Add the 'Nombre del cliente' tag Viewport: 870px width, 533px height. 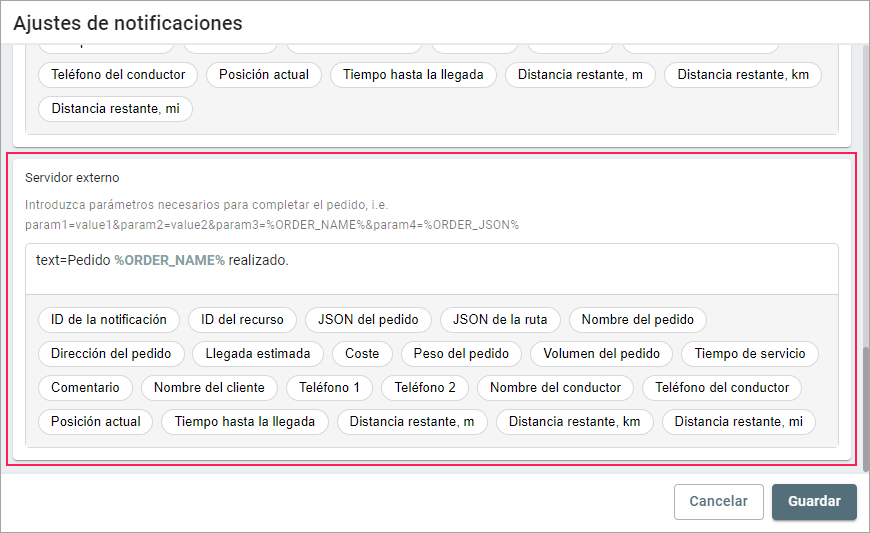click(x=209, y=387)
